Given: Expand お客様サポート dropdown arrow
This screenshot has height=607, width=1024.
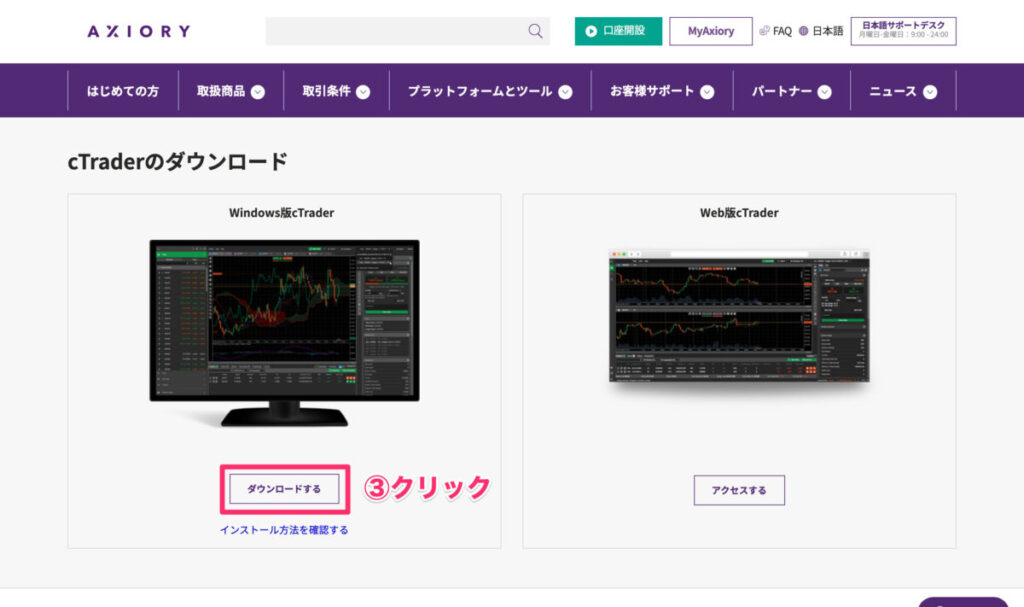Looking at the screenshot, I should pos(707,92).
